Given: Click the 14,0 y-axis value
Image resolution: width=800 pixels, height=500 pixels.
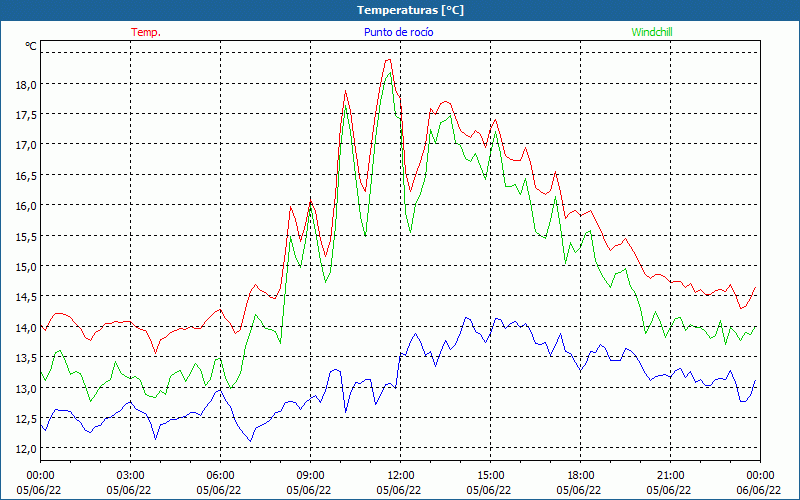Looking at the screenshot, I should 26,328.
